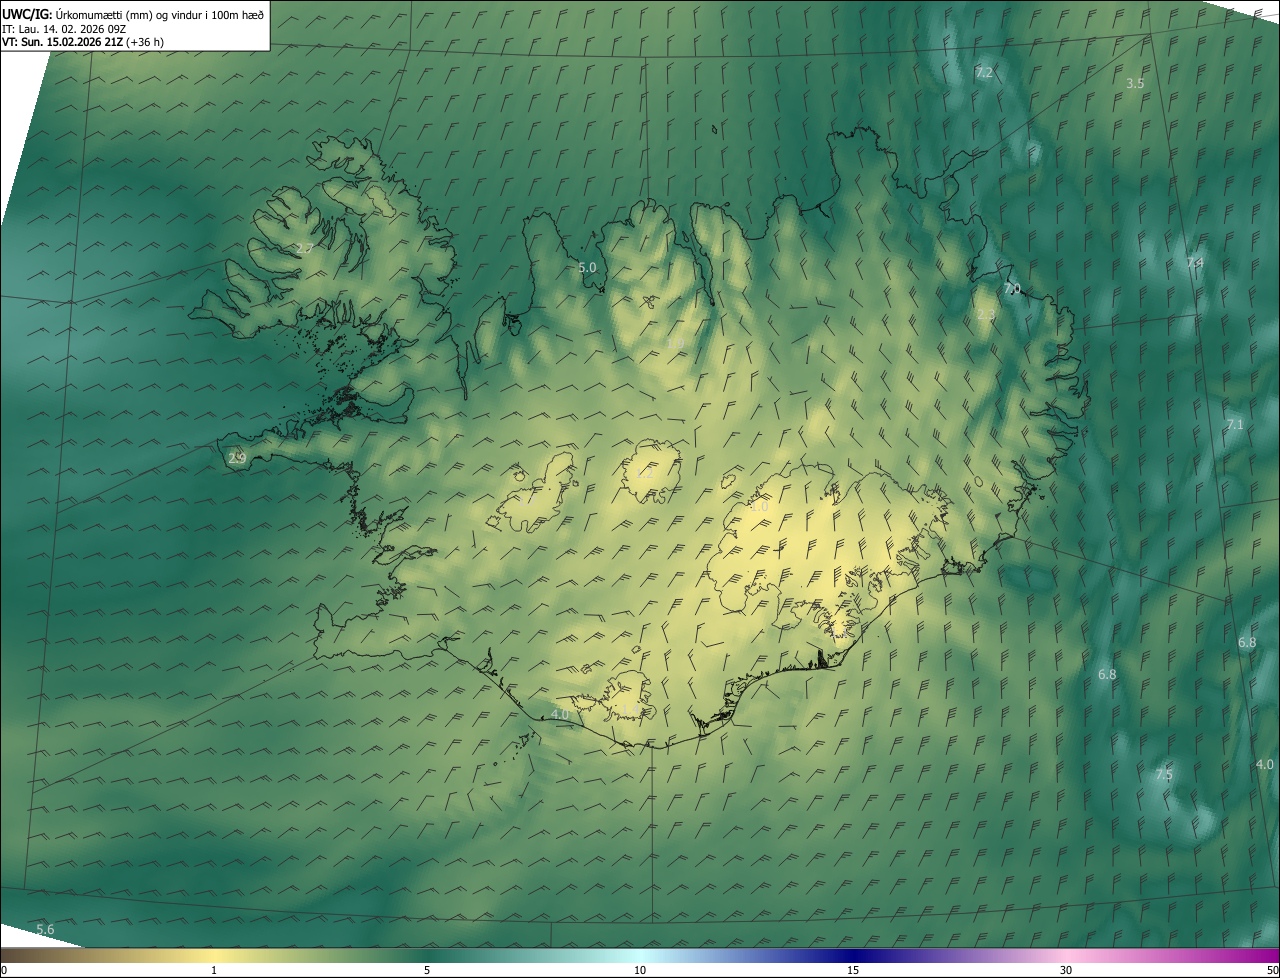This screenshot has width=1280, height=978.
Task: Click the 5.6 value label on the map
Action: 45,930
